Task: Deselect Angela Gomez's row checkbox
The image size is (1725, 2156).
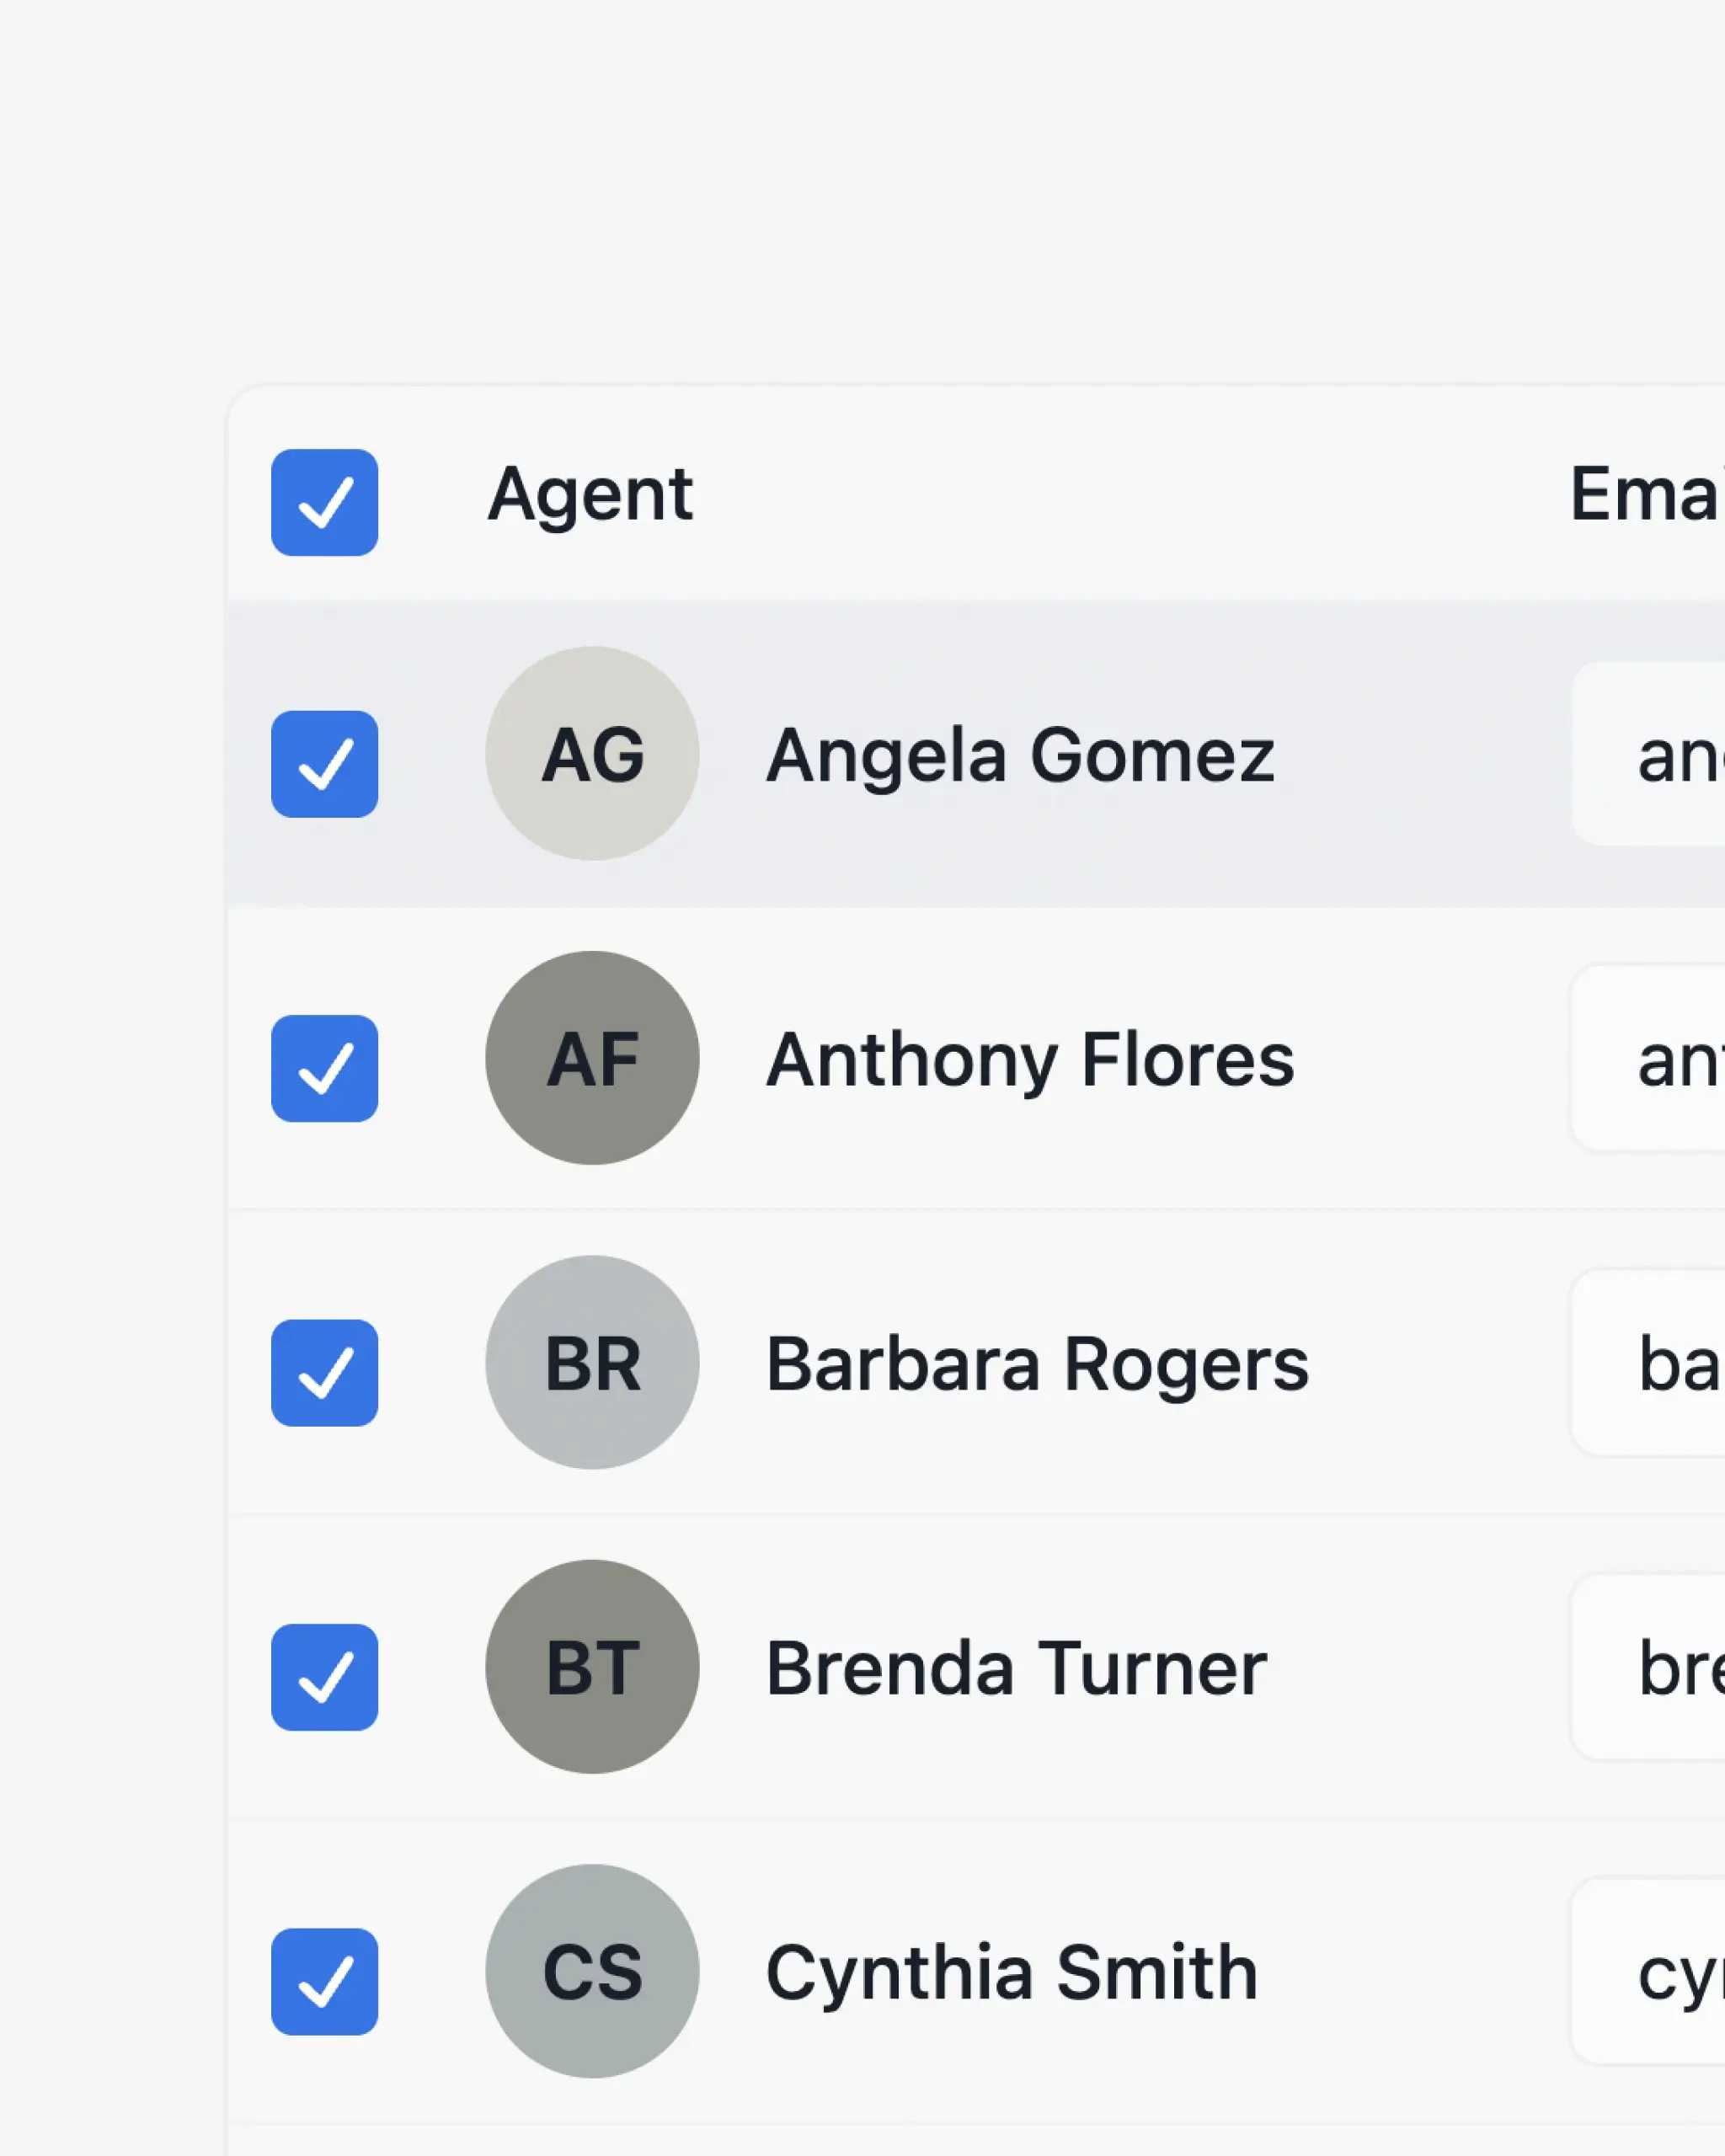Action: coord(324,764)
